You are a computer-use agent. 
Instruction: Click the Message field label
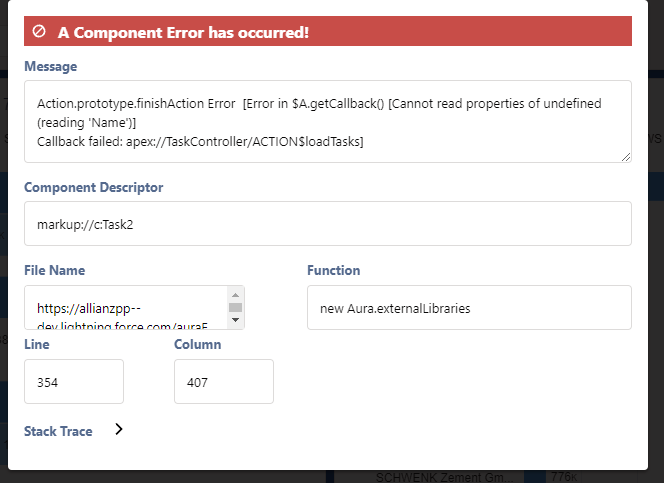[50, 66]
